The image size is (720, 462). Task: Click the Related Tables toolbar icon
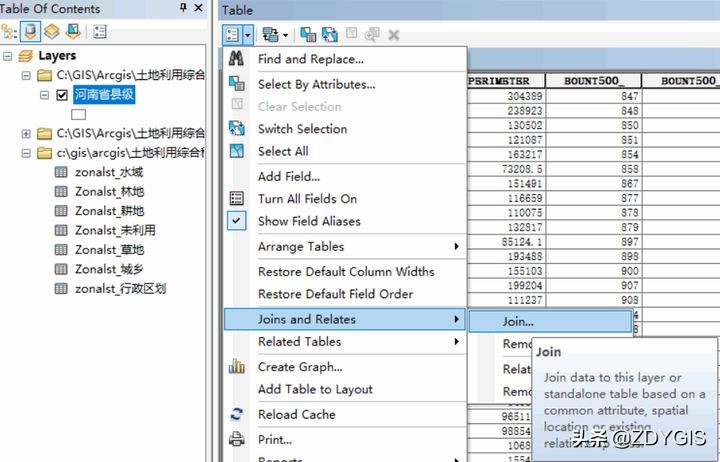(x=270, y=34)
